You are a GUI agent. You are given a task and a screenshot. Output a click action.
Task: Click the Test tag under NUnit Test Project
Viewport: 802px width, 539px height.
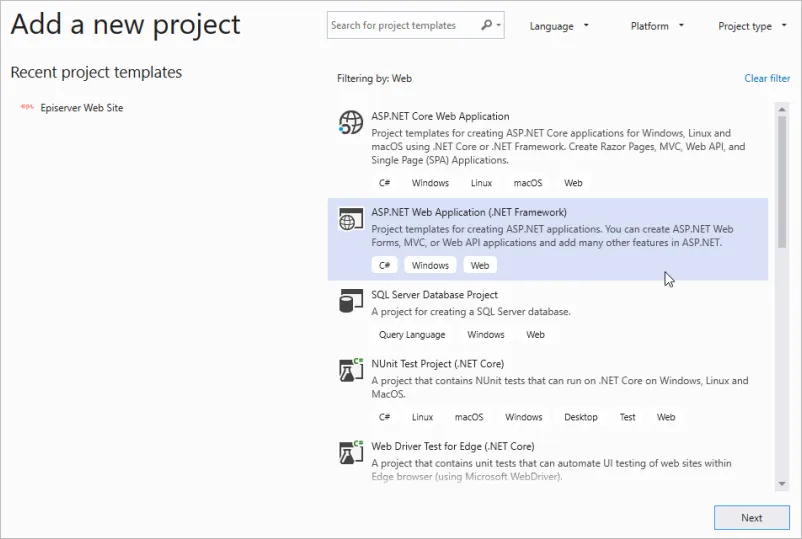628,417
